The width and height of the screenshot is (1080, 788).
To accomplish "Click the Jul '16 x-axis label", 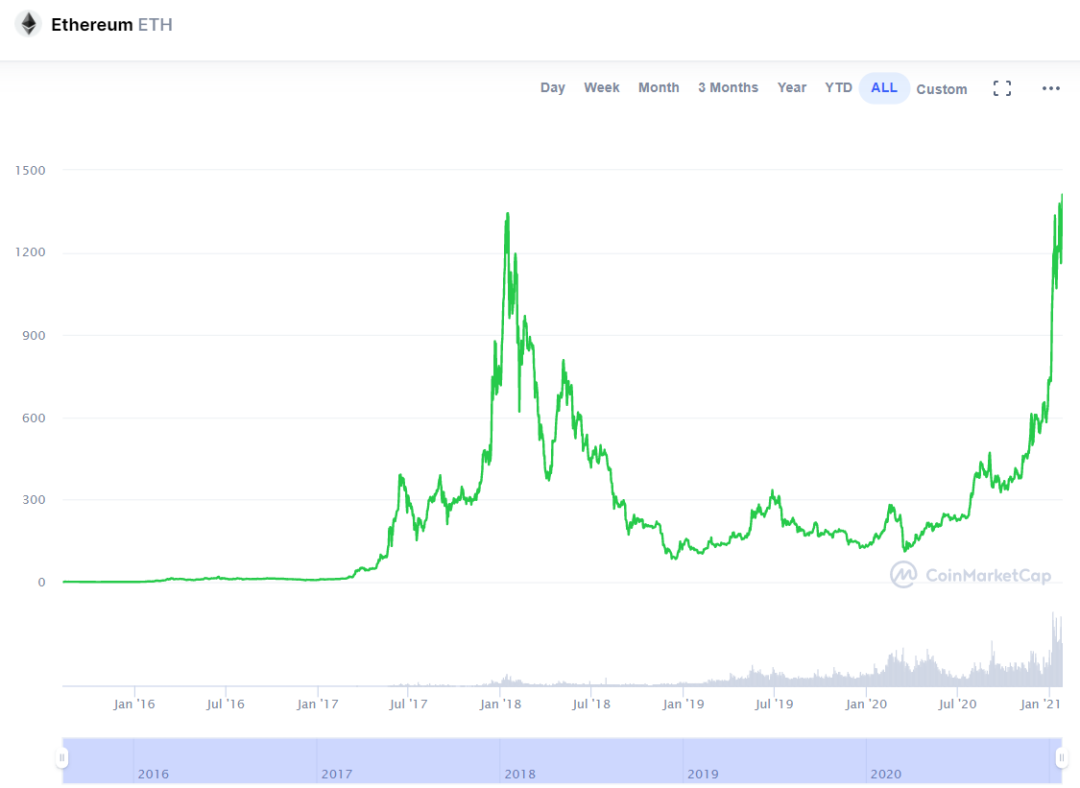I will pos(226,704).
